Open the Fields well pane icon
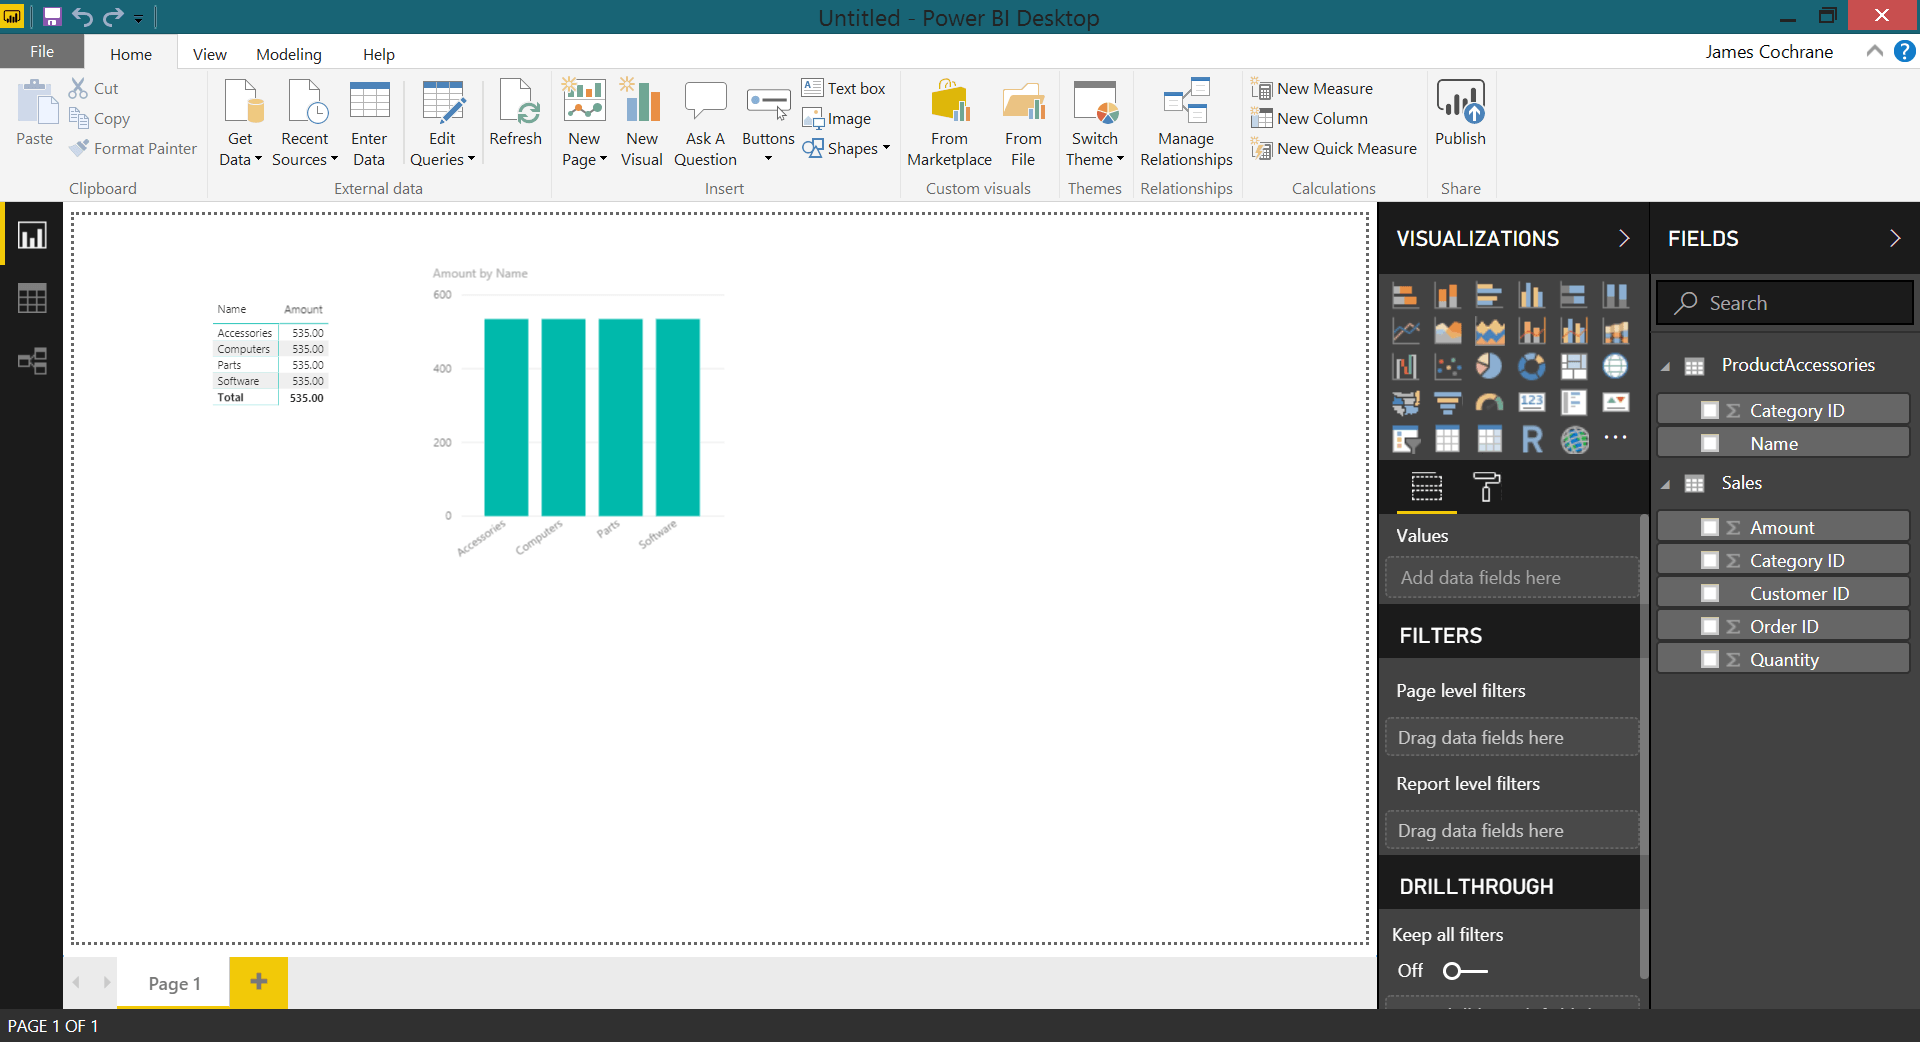 click(x=1427, y=487)
